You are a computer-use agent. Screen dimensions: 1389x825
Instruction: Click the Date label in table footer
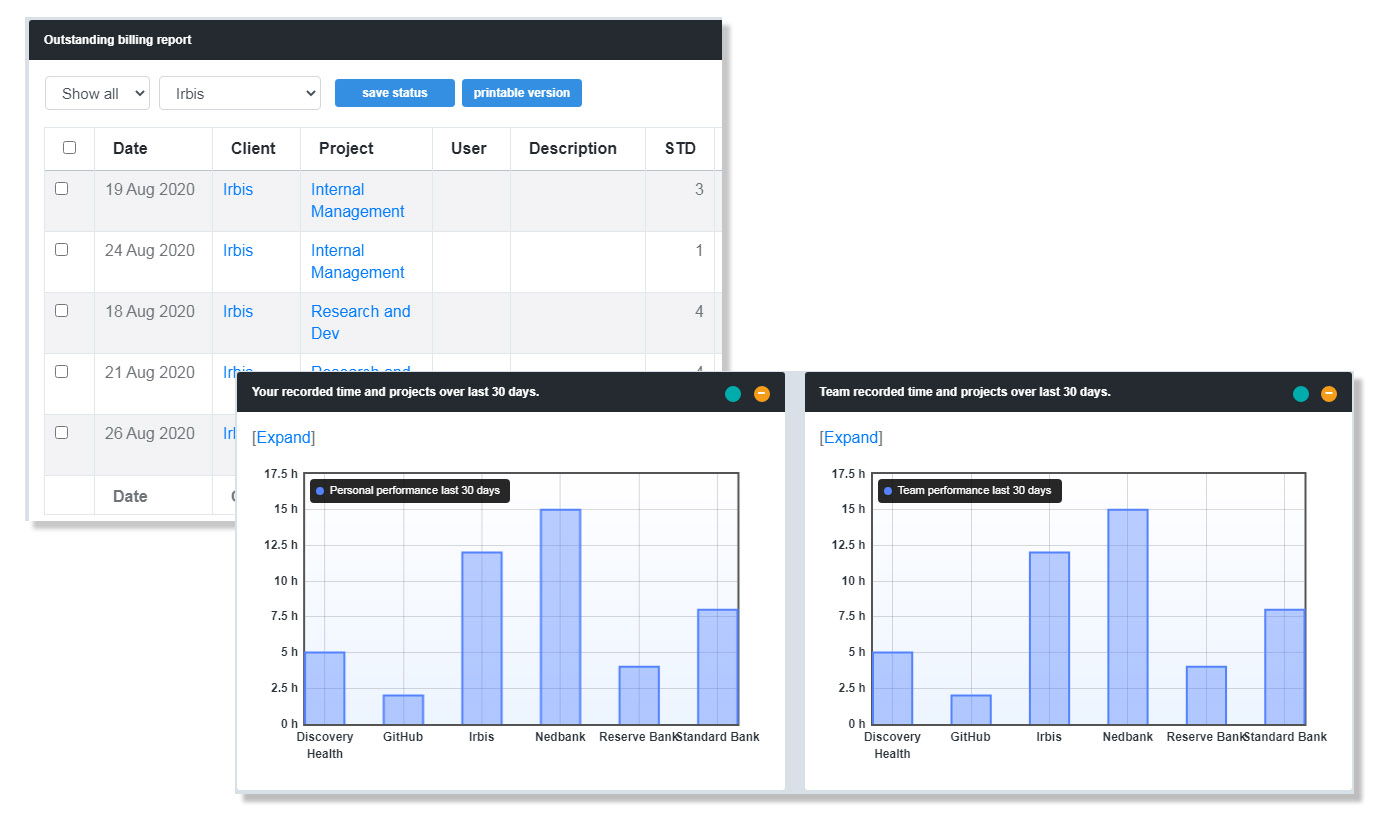(130, 497)
